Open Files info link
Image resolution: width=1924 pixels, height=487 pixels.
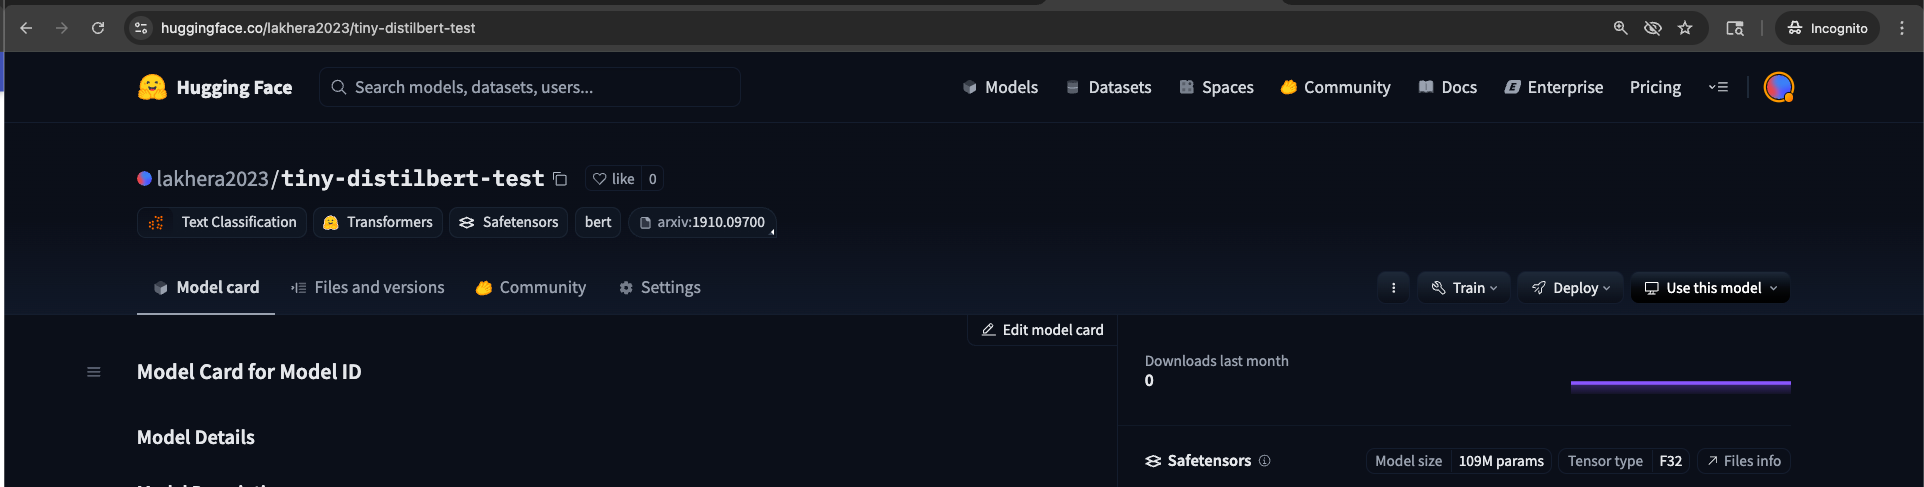1744,461
